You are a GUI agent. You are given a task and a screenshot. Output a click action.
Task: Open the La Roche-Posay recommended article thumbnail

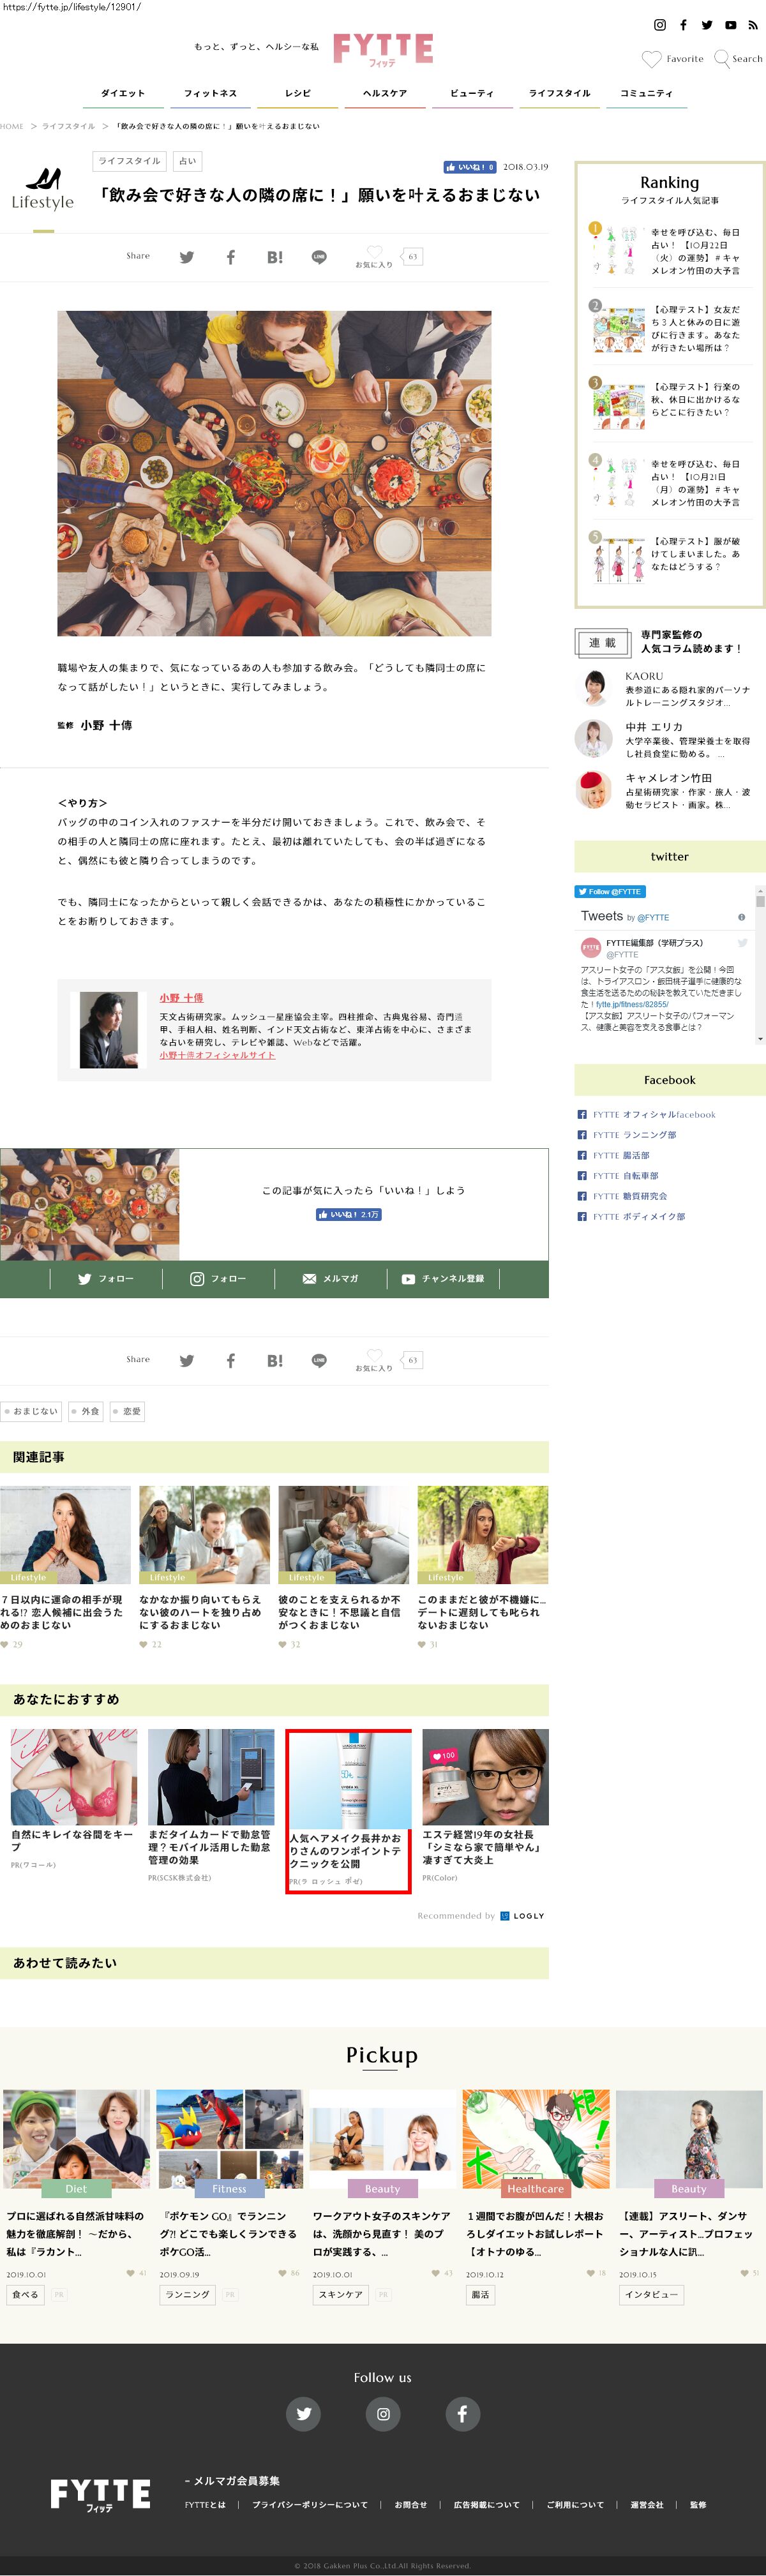pos(348,1781)
